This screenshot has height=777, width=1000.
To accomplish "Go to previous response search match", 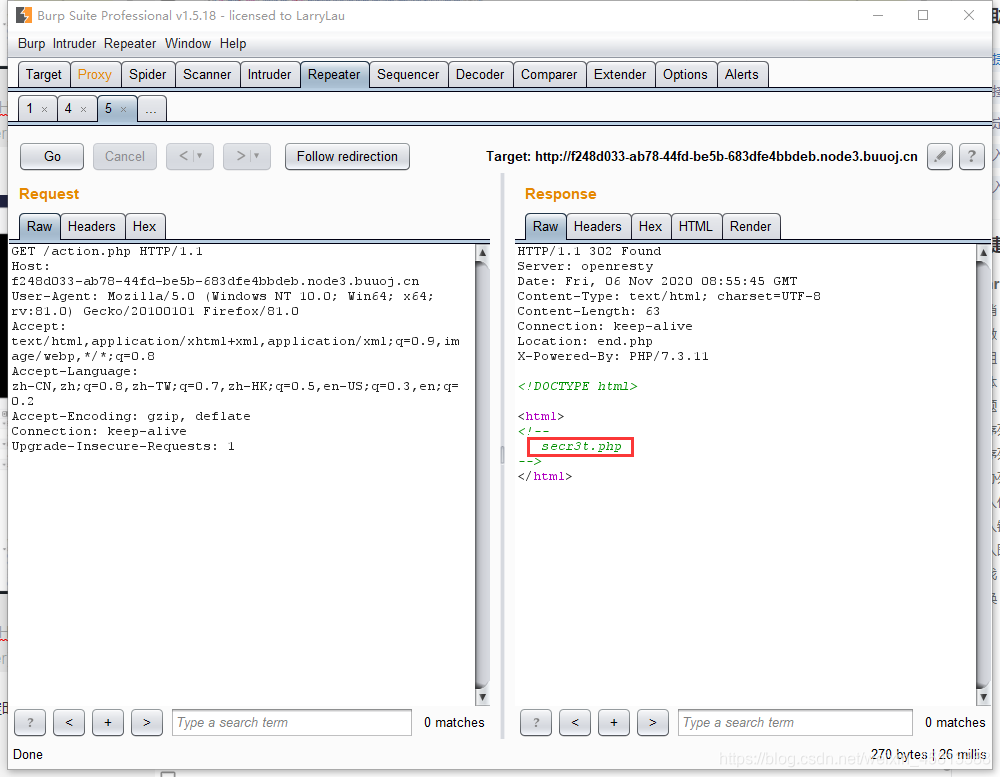I will pos(575,723).
